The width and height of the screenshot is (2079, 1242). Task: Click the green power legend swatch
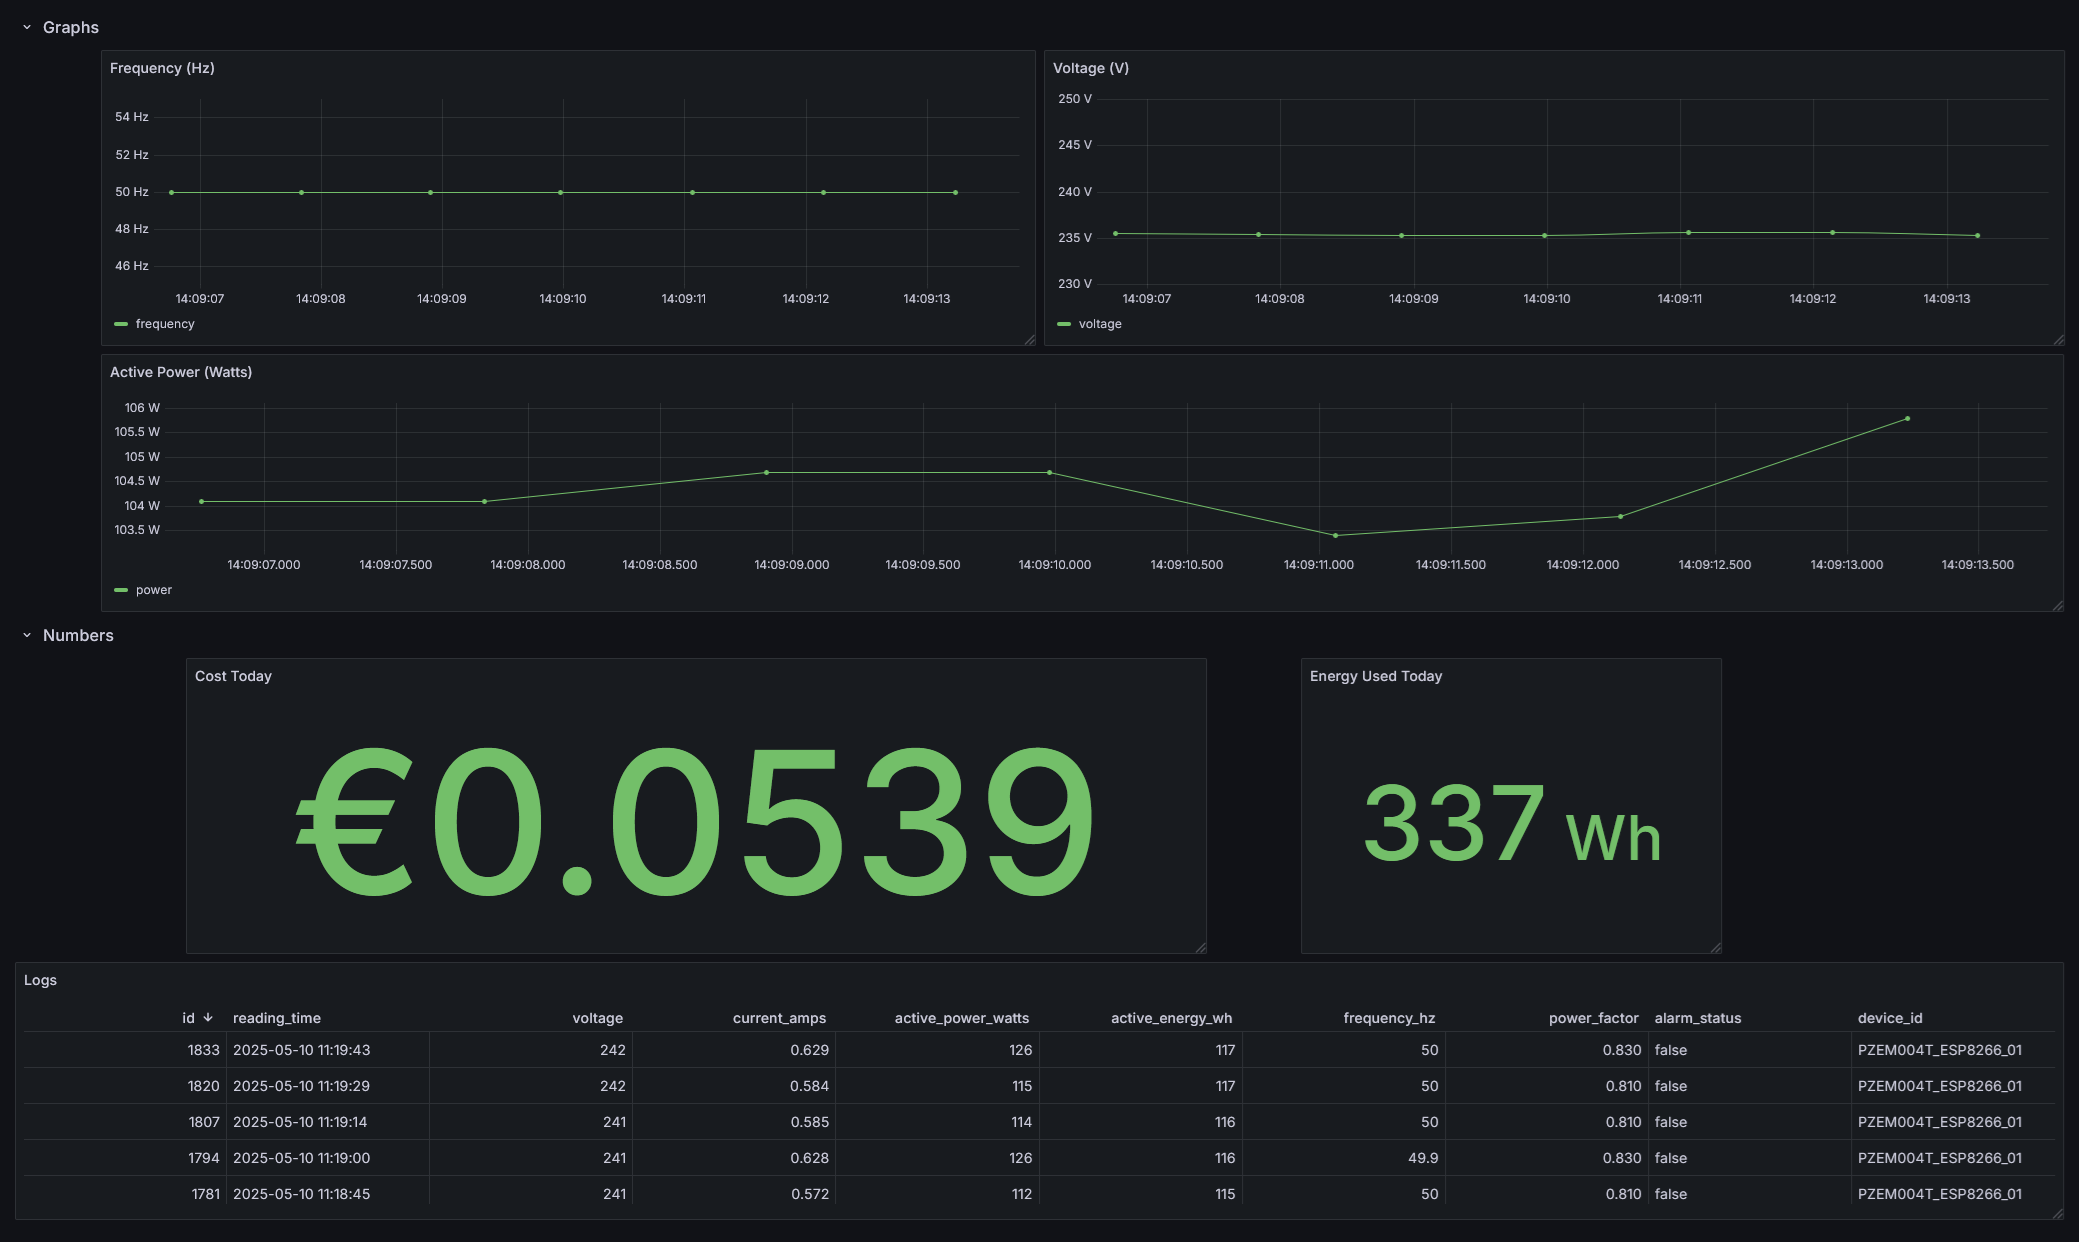[x=119, y=590]
